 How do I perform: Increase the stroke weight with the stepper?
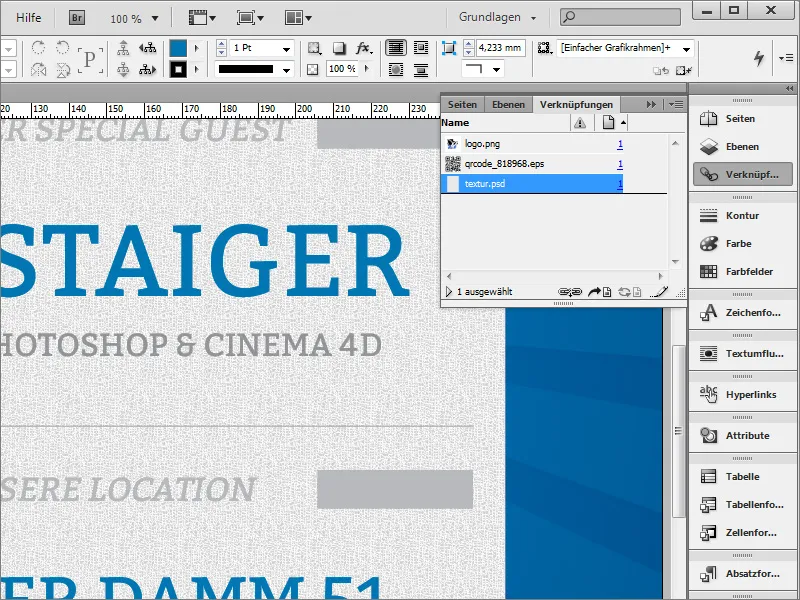point(221,44)
